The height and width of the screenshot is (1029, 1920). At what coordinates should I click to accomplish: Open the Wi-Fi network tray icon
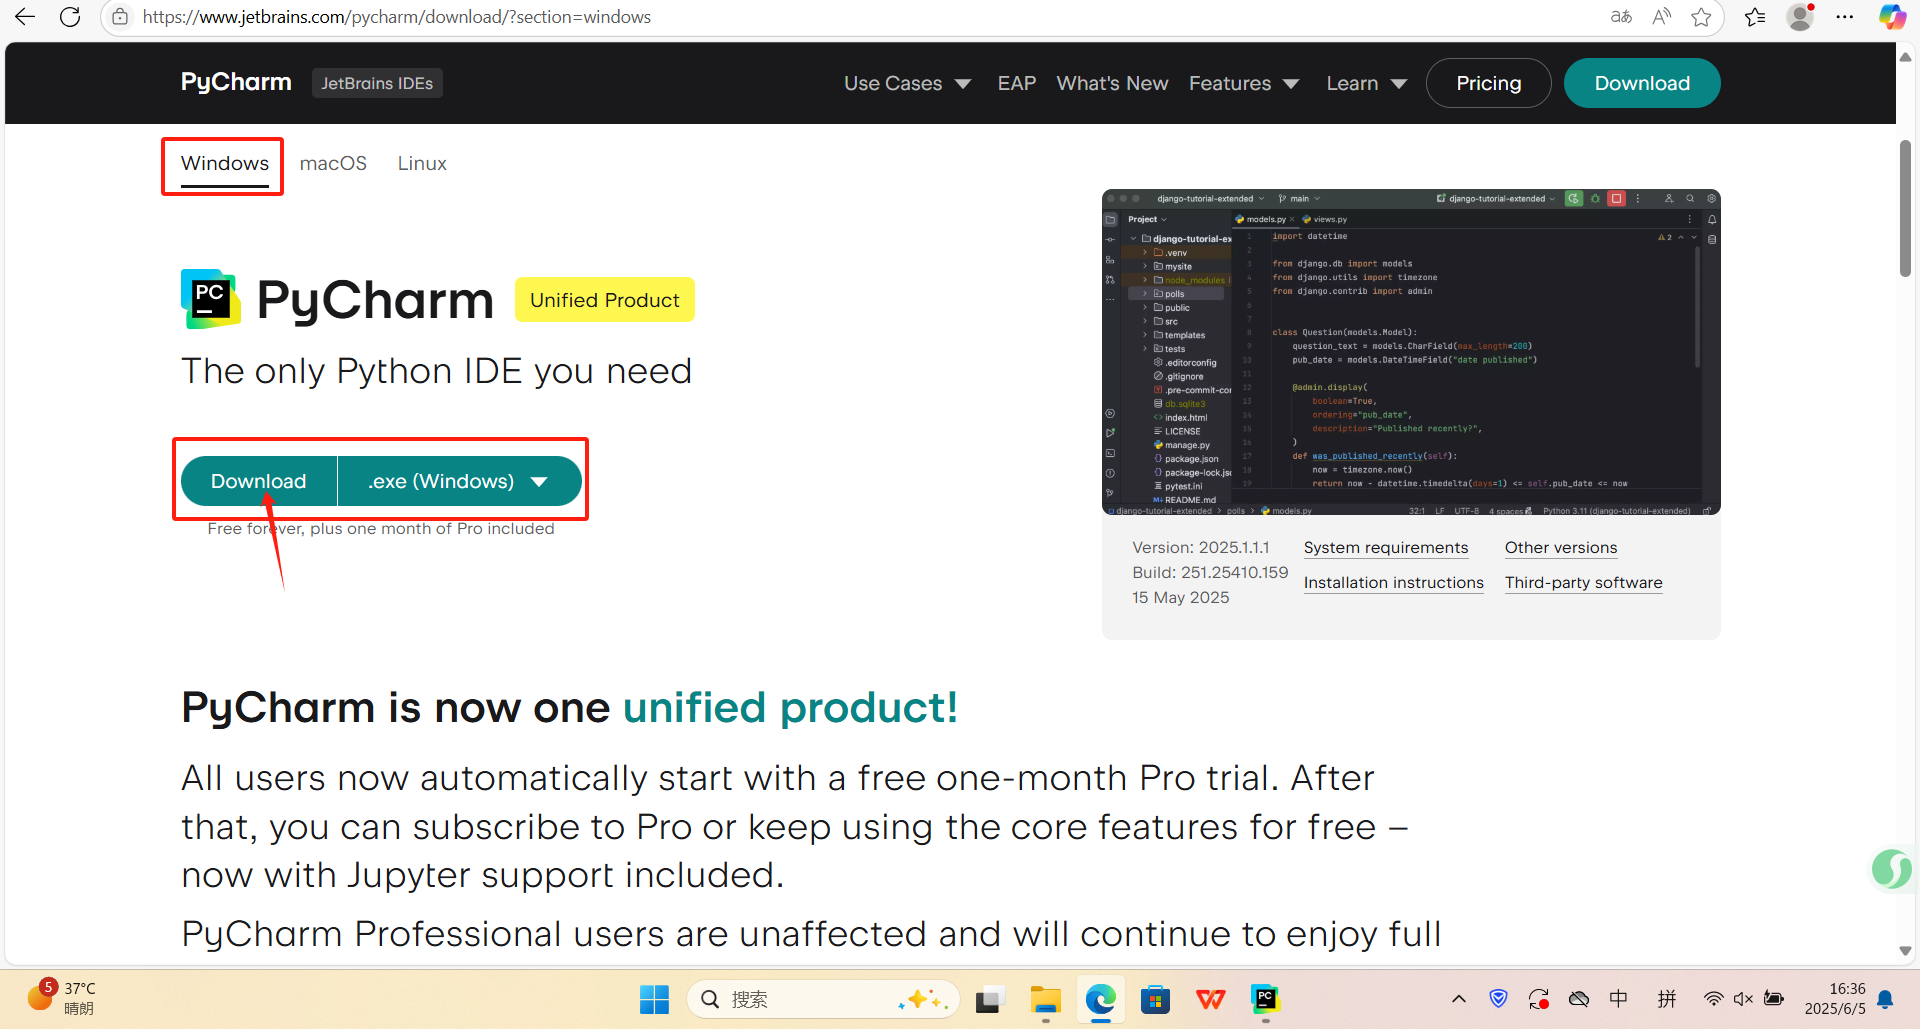1713,999
